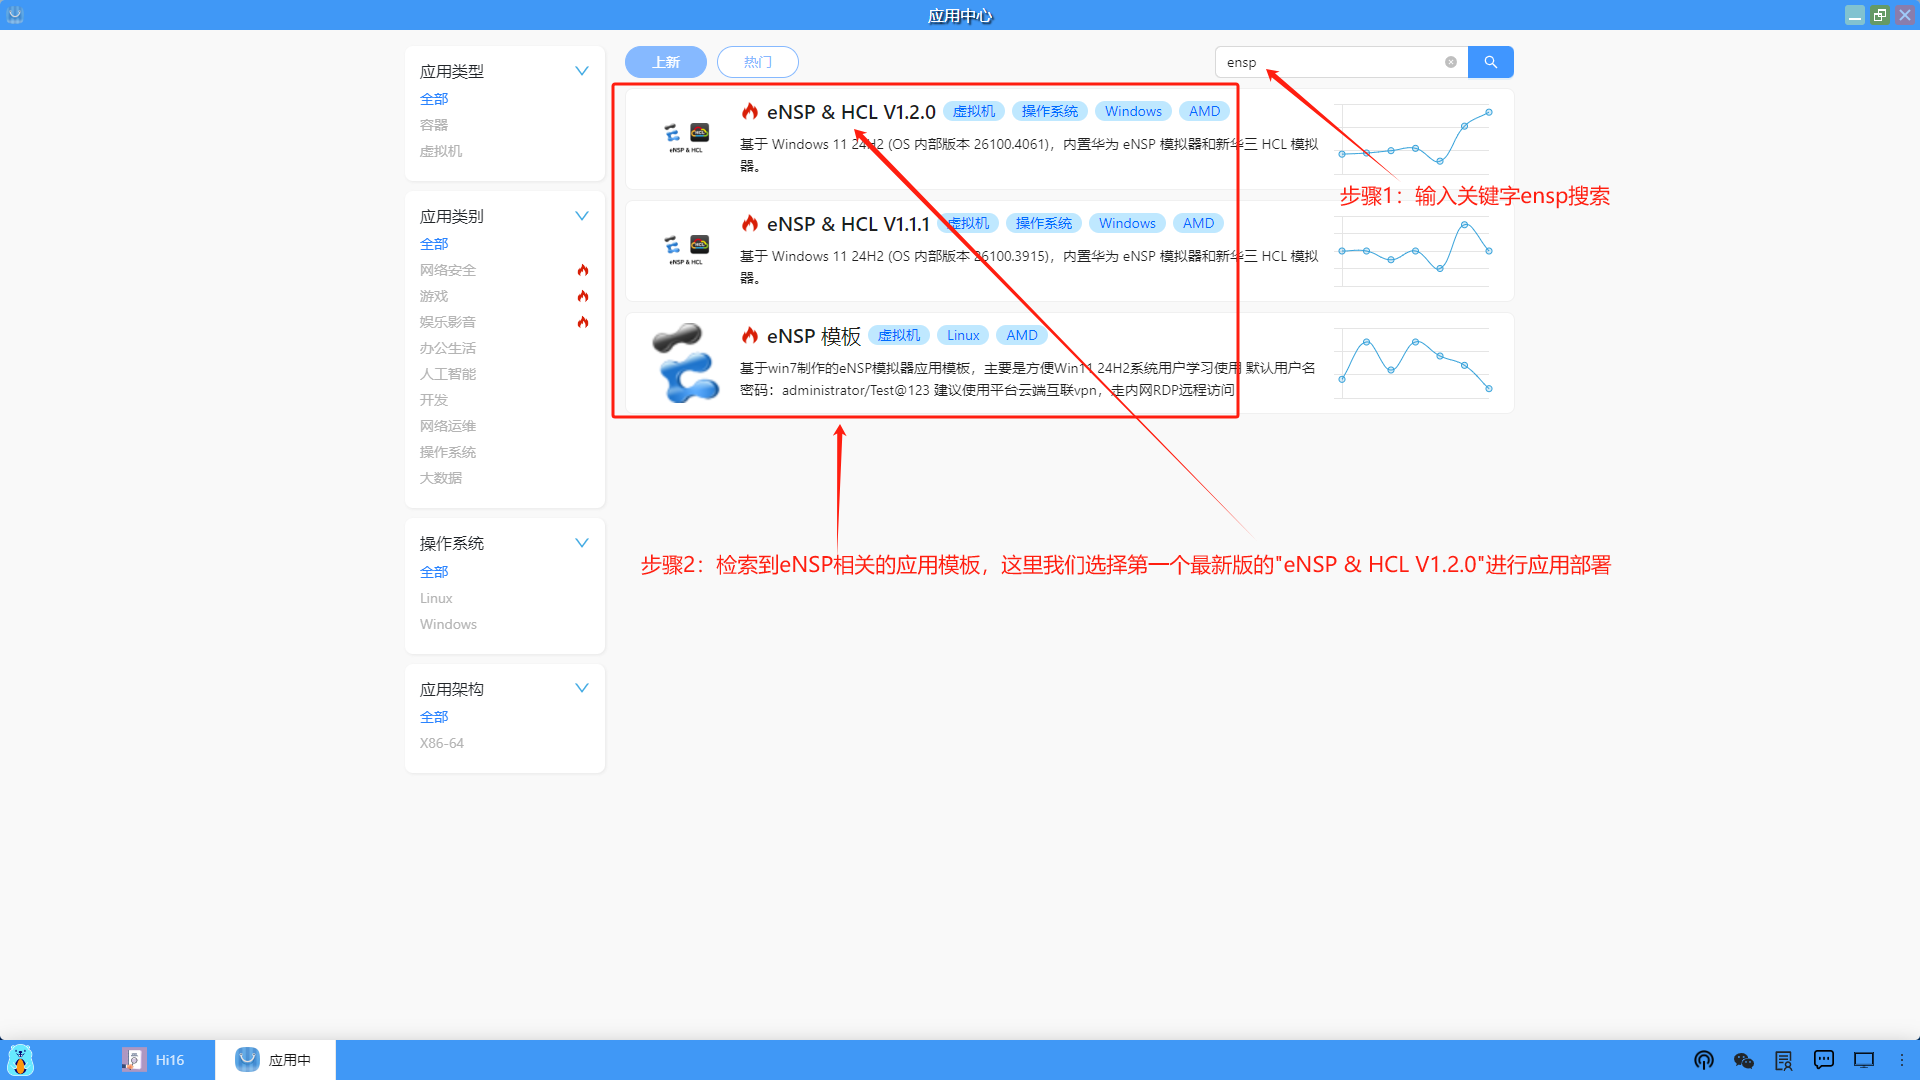1920x1080 pixels.
Task: Open the WeChat icon in the taskbar
Action: [x=1744, y=1060]
